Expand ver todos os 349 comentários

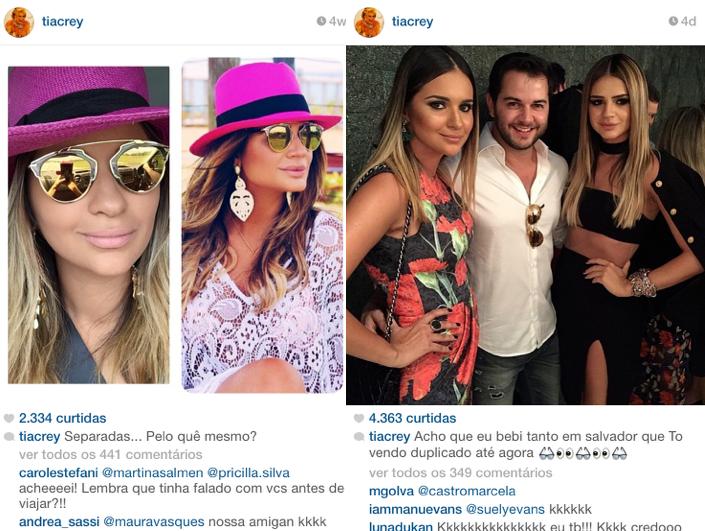[x=460, y=473]
